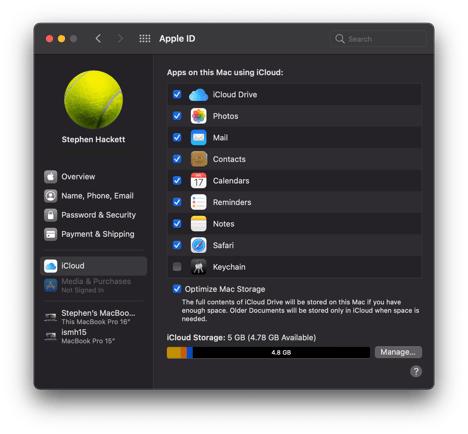468x434 pixels.
Task: Click the Search field
Action: click(378, 39)
